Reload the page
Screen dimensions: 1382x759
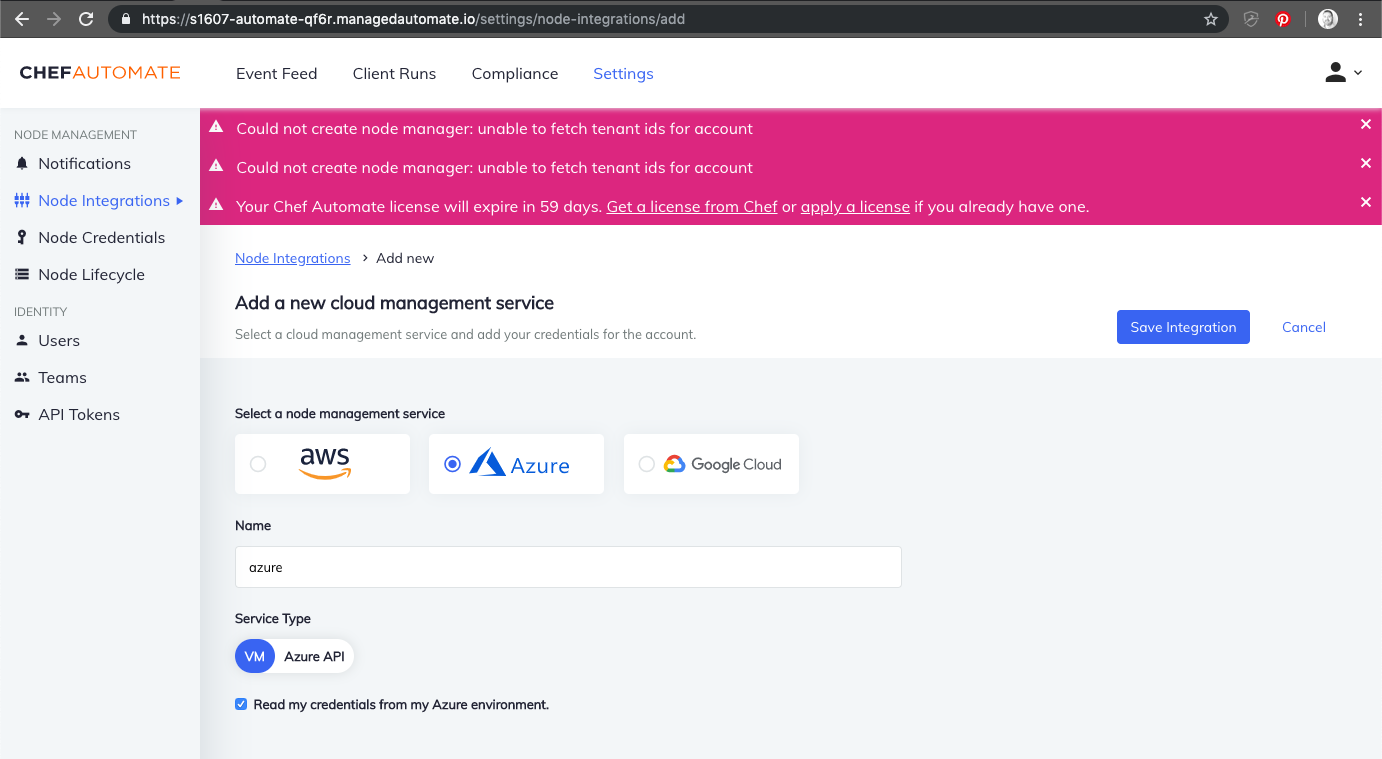click(x=86, y=18)
